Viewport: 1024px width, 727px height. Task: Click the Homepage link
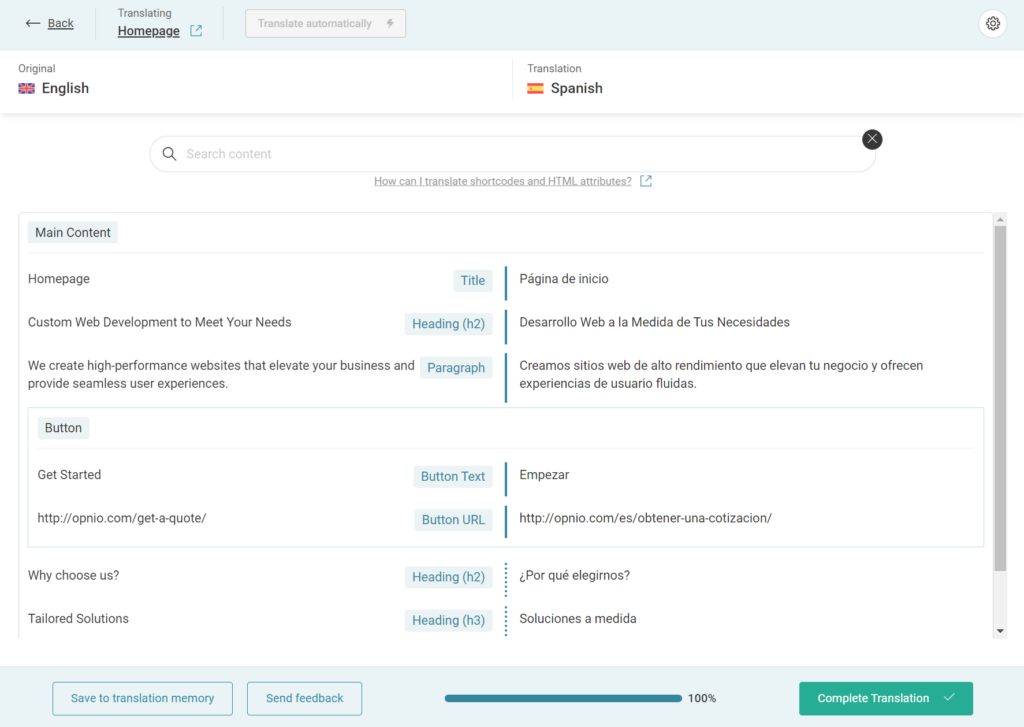pyautogui.click(x=147, y=31)
